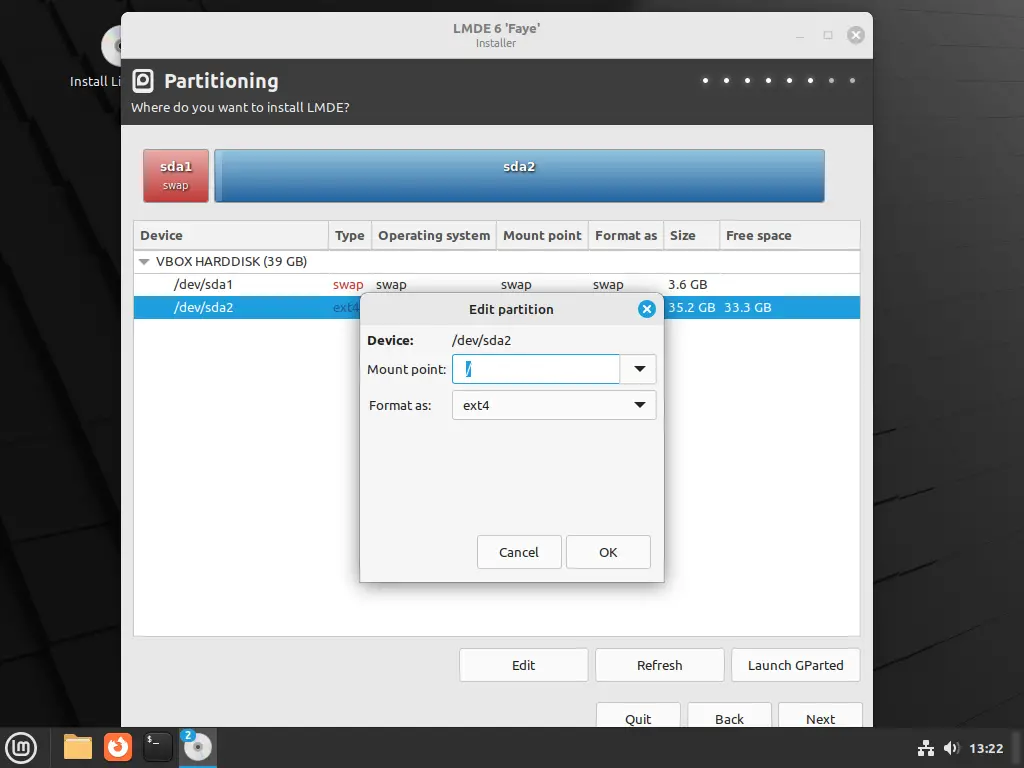Open the Mount point dropdown arrow

click(639, 369)
